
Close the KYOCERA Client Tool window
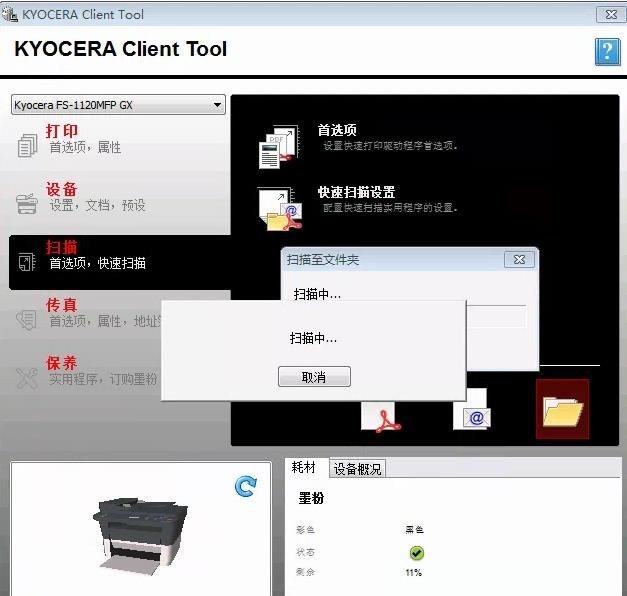pos(611,14)
